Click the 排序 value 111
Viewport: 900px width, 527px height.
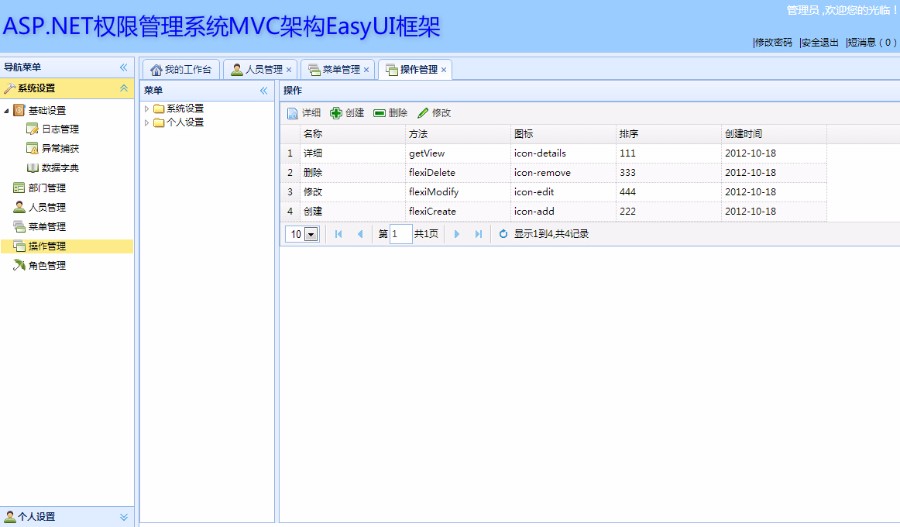point(627,153)
